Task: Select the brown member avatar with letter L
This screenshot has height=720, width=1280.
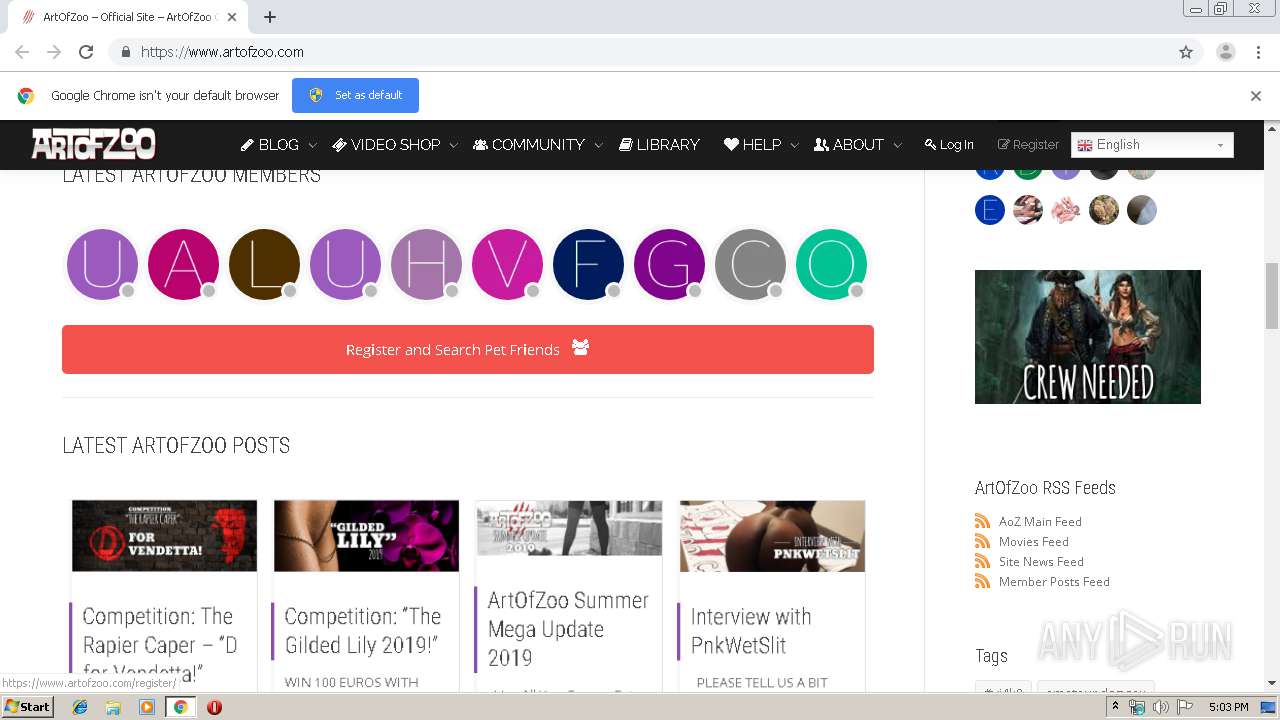Action: pos(264,264)
